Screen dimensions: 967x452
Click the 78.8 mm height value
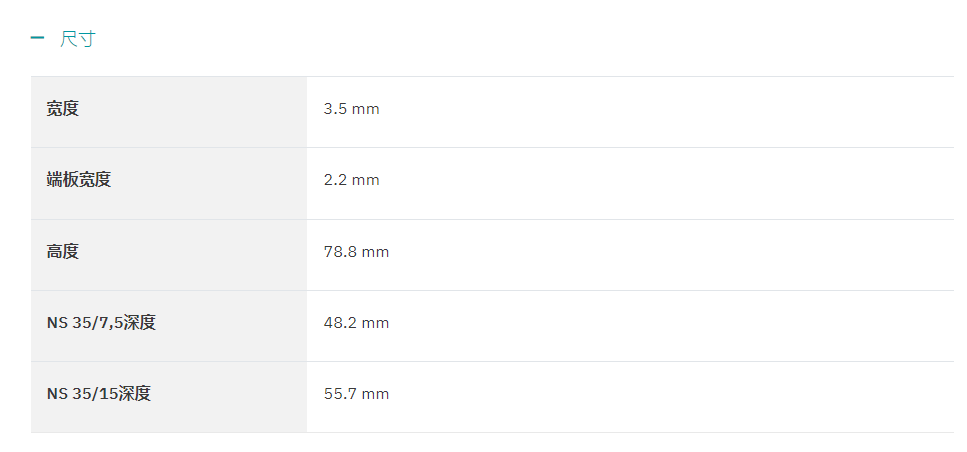356,252
